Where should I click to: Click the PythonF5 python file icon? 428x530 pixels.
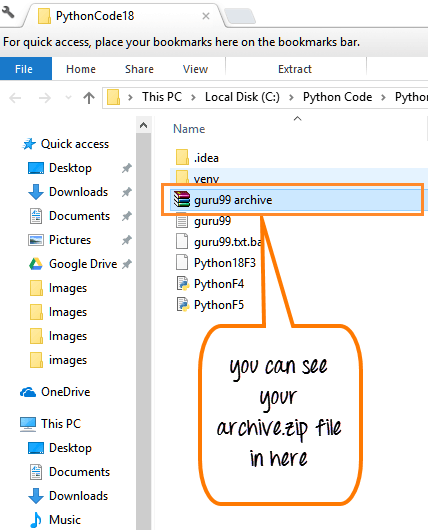[183, 305]
